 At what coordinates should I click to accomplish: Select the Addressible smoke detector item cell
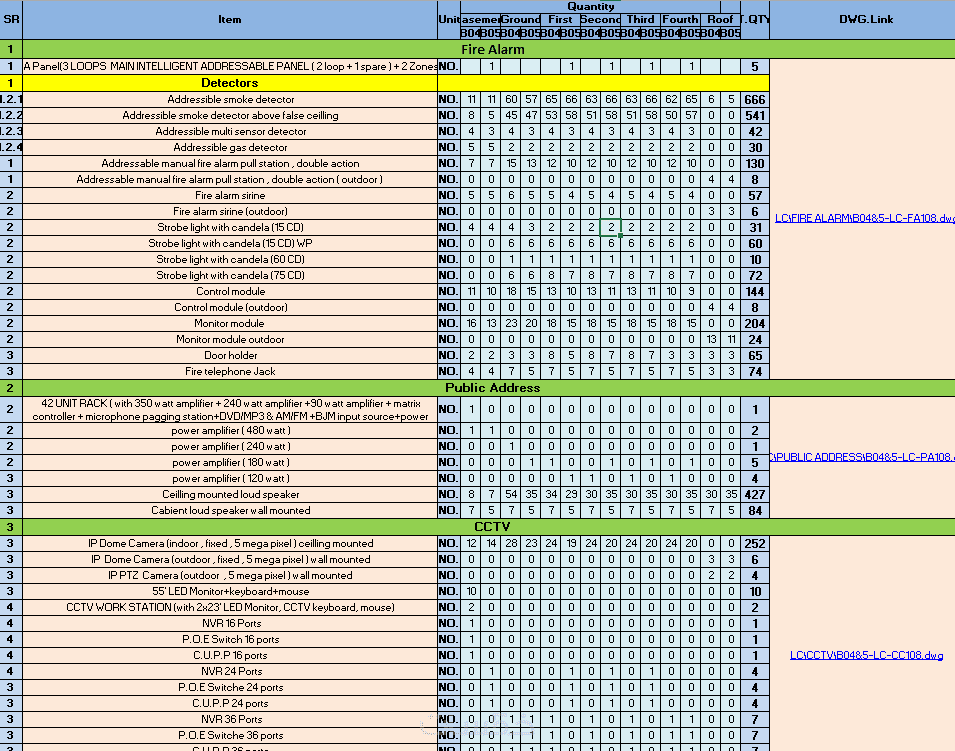coord(230,99)
